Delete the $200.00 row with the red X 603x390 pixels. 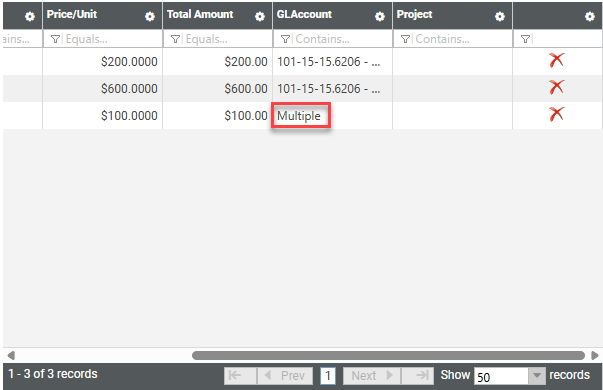pos(556,60)
